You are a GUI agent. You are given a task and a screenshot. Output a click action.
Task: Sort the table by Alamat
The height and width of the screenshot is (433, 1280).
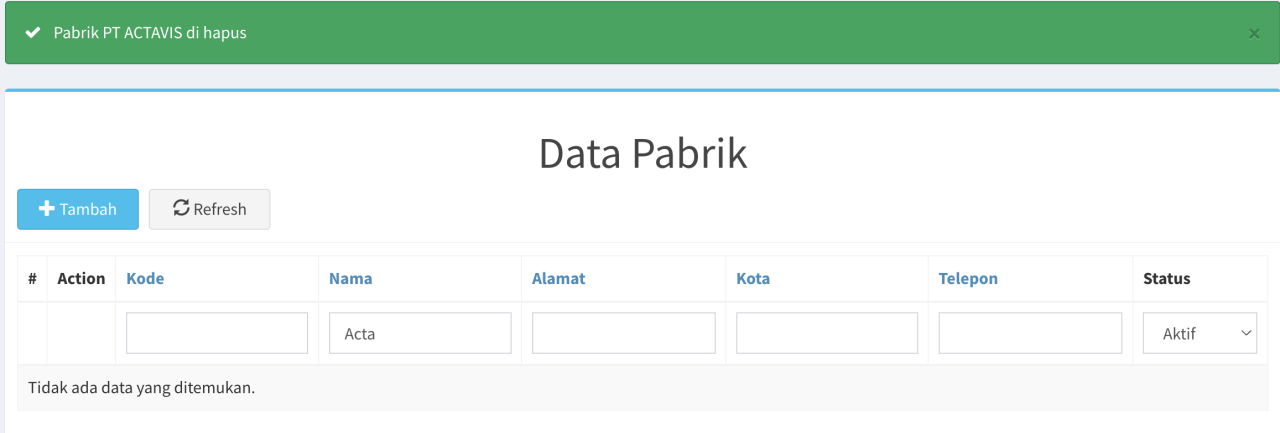tap(558, 279)
